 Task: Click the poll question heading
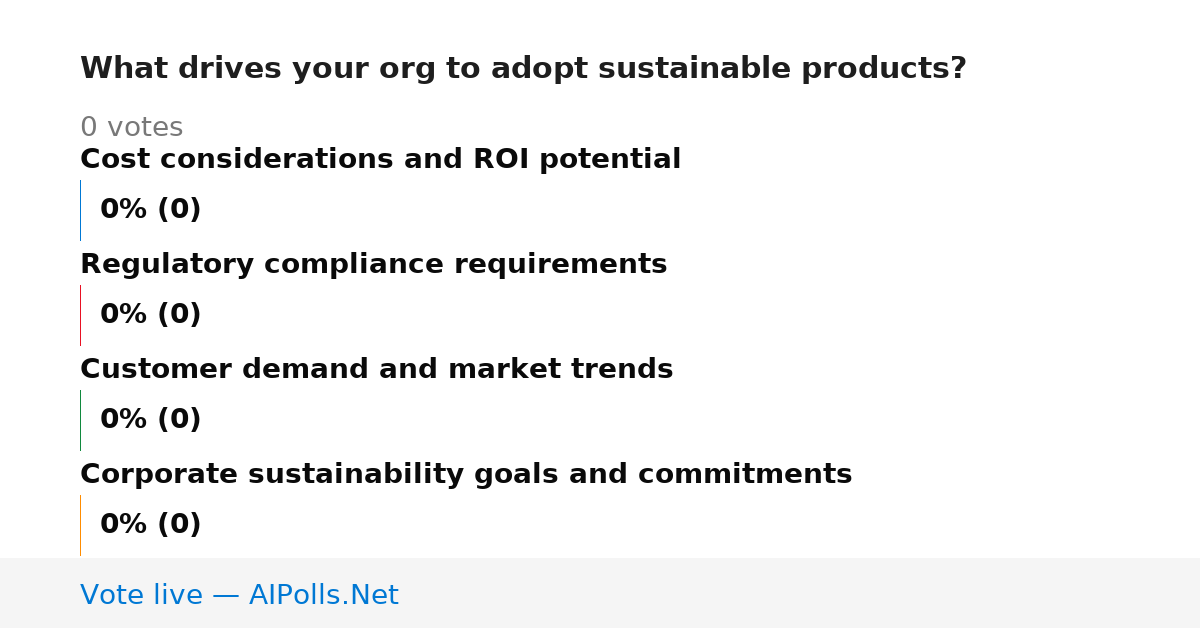coord(523,69)
